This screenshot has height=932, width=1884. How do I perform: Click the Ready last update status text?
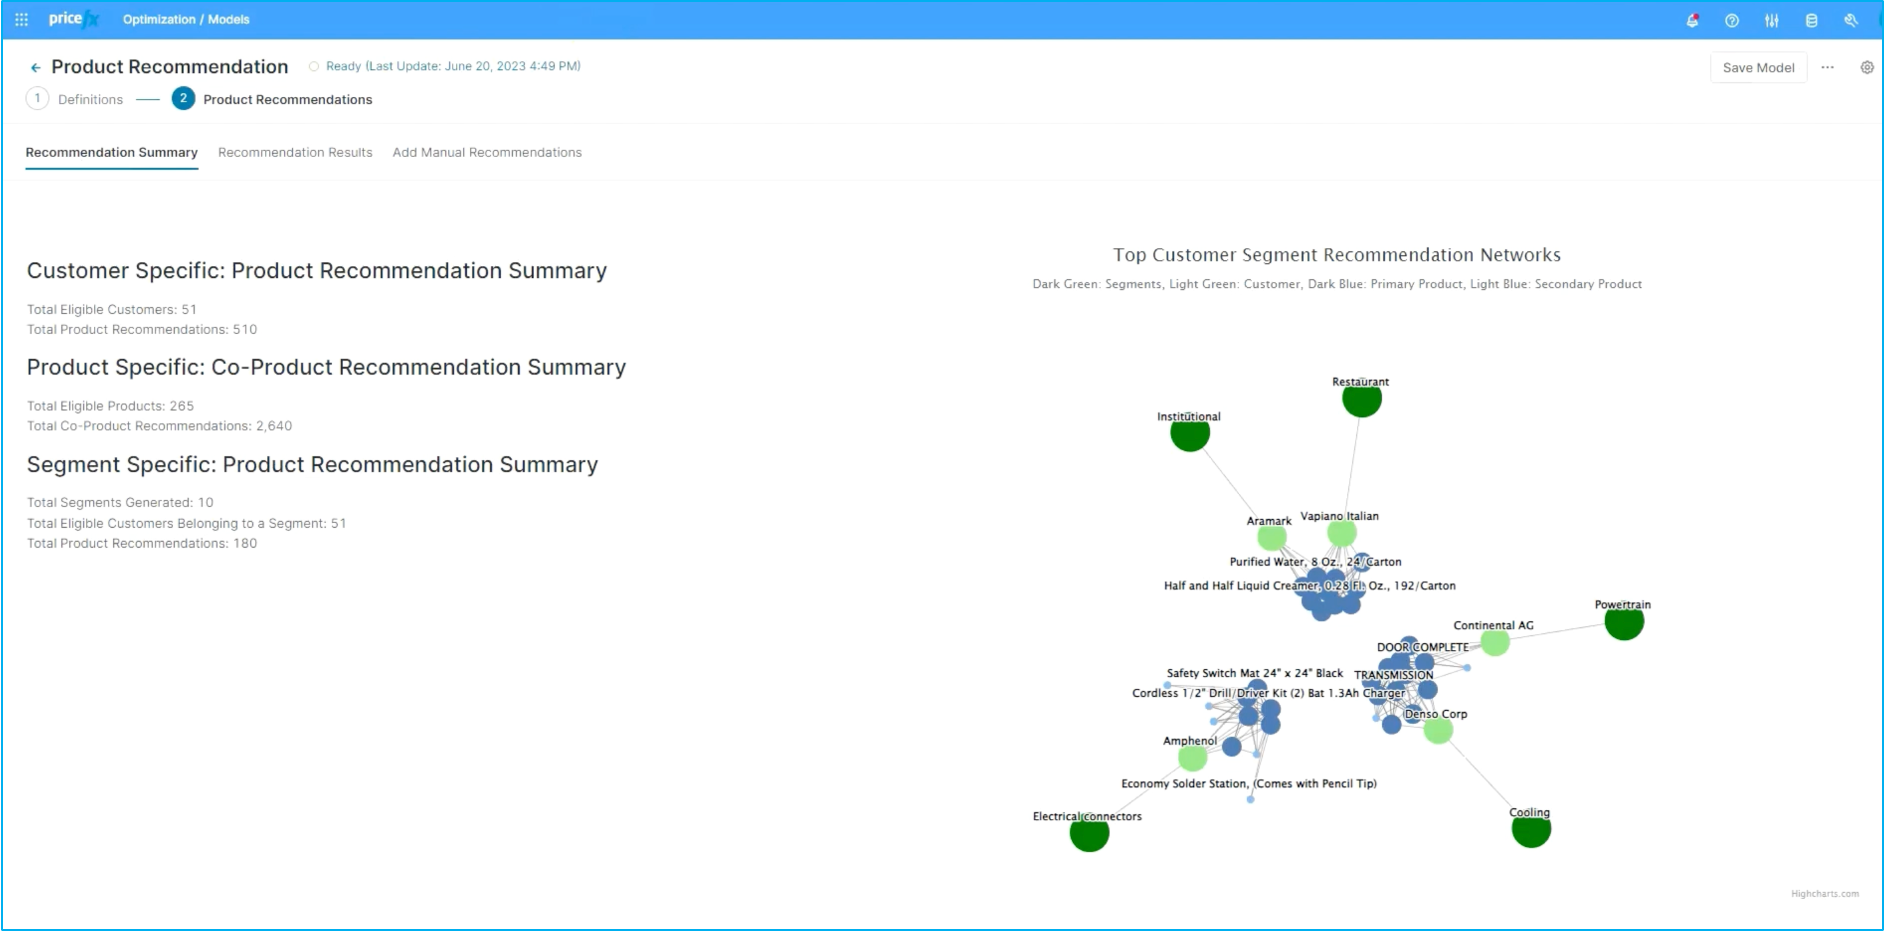coord(453,66)
